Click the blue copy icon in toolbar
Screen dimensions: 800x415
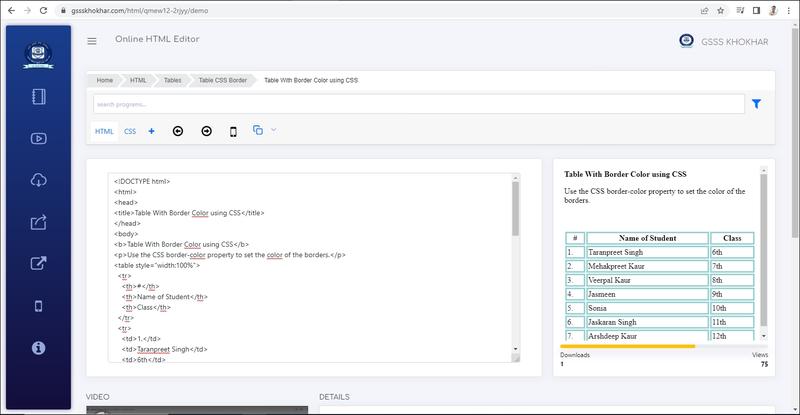click(258, 130)
